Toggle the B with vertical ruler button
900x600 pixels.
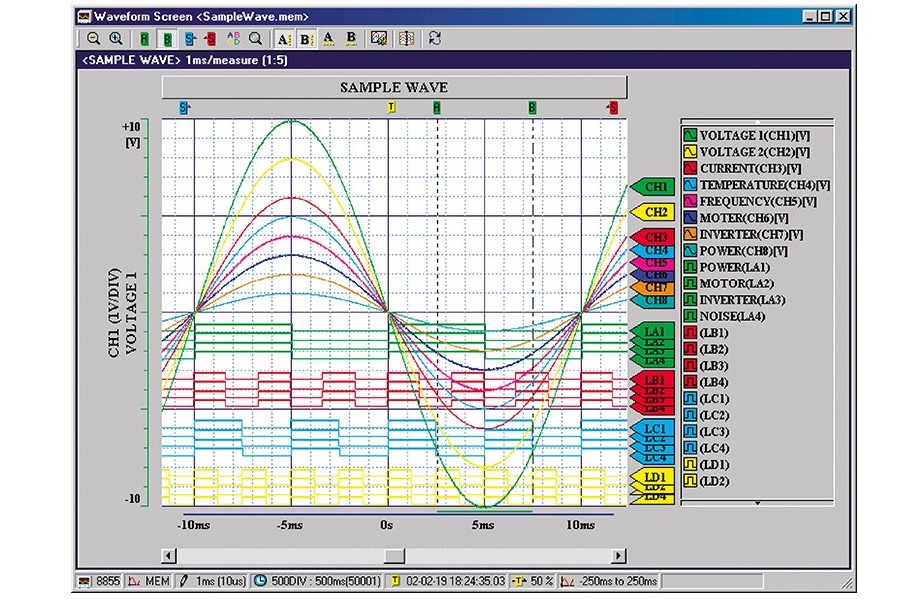307,38
